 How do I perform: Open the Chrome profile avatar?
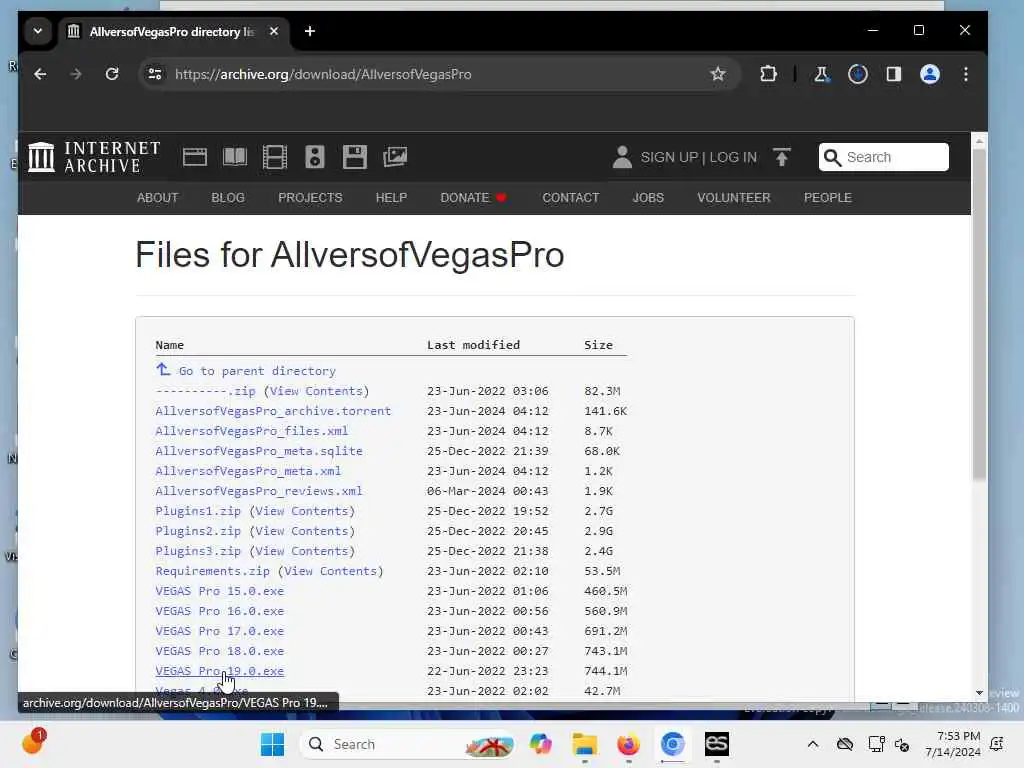tap(930, 74)
